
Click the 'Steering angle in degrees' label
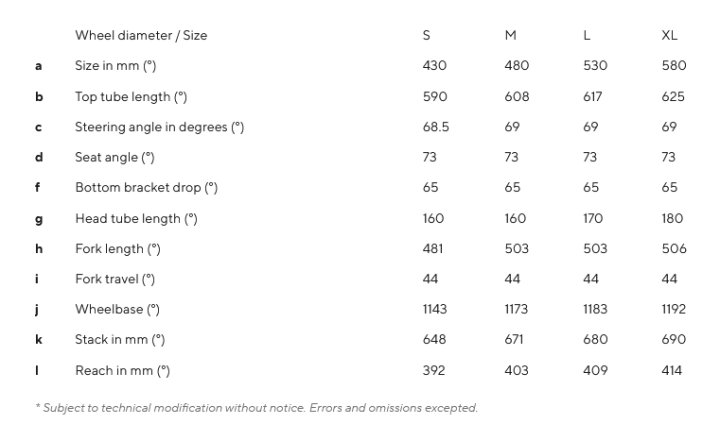coord(159,127)
